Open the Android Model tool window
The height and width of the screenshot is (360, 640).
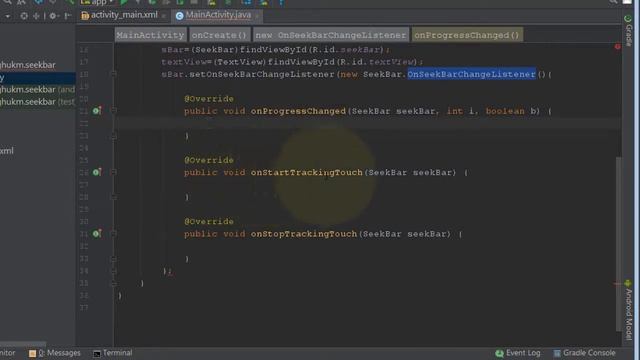point(629,310)
